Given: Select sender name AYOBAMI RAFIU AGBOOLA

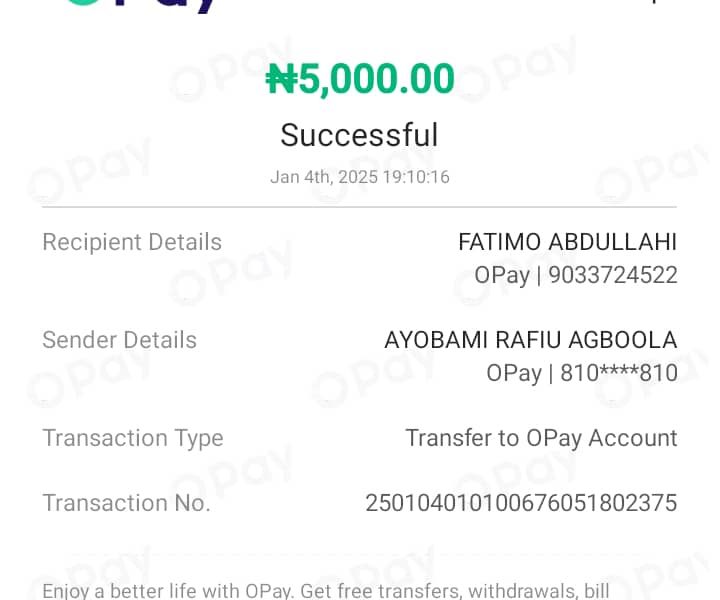Looking at the screenshot, I should 530,340.
